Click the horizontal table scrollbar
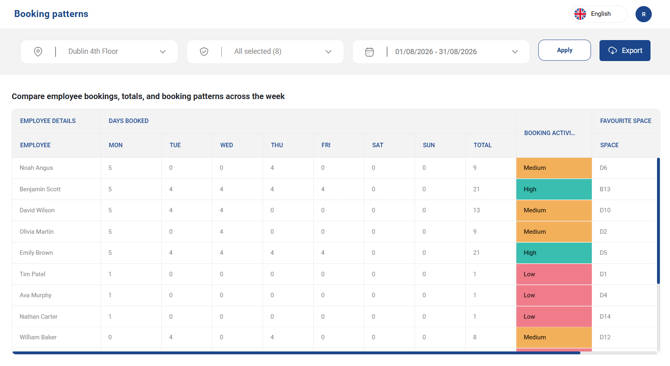The height and width of the screenshot is (366, 670). 296,353
